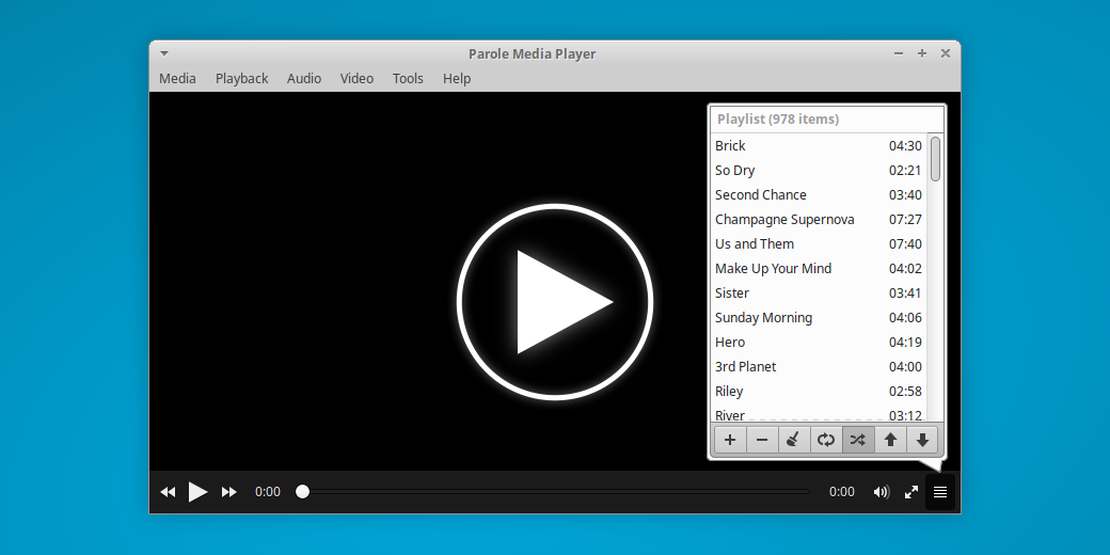The height and width of the screenshot is (555, 1110).
Task: Move selected track down
Action: (922, 440)
